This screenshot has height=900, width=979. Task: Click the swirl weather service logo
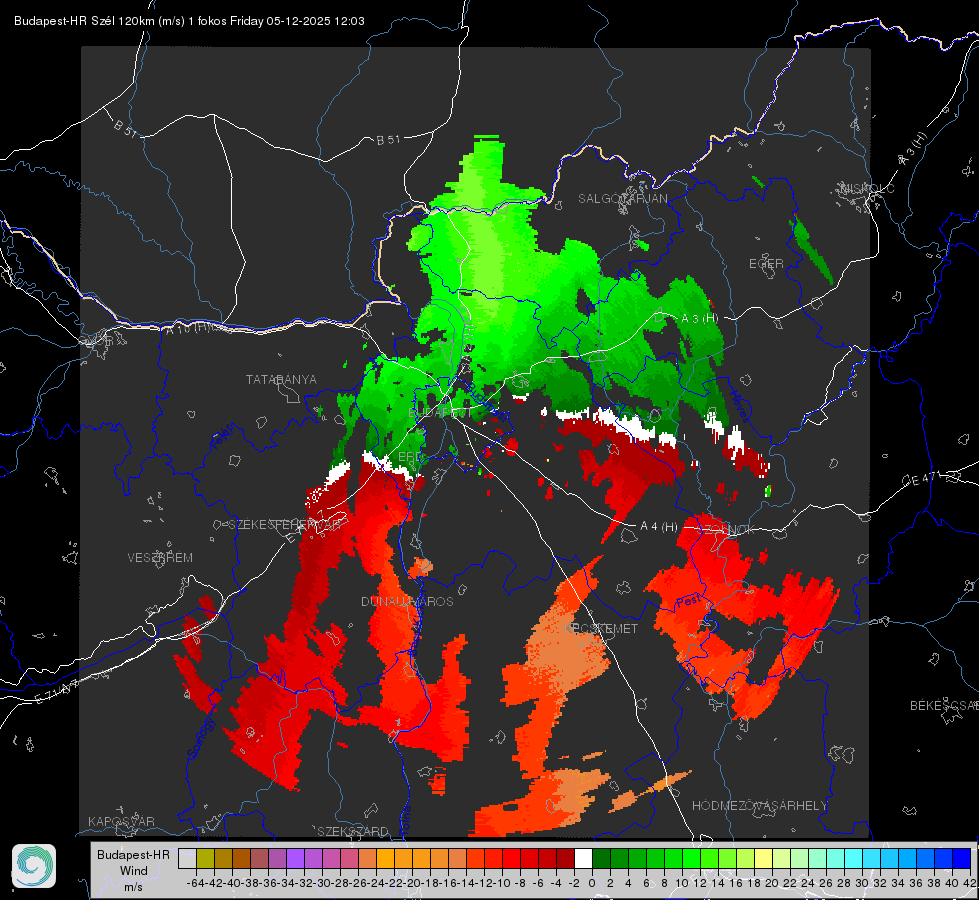(x=34, y=866)
